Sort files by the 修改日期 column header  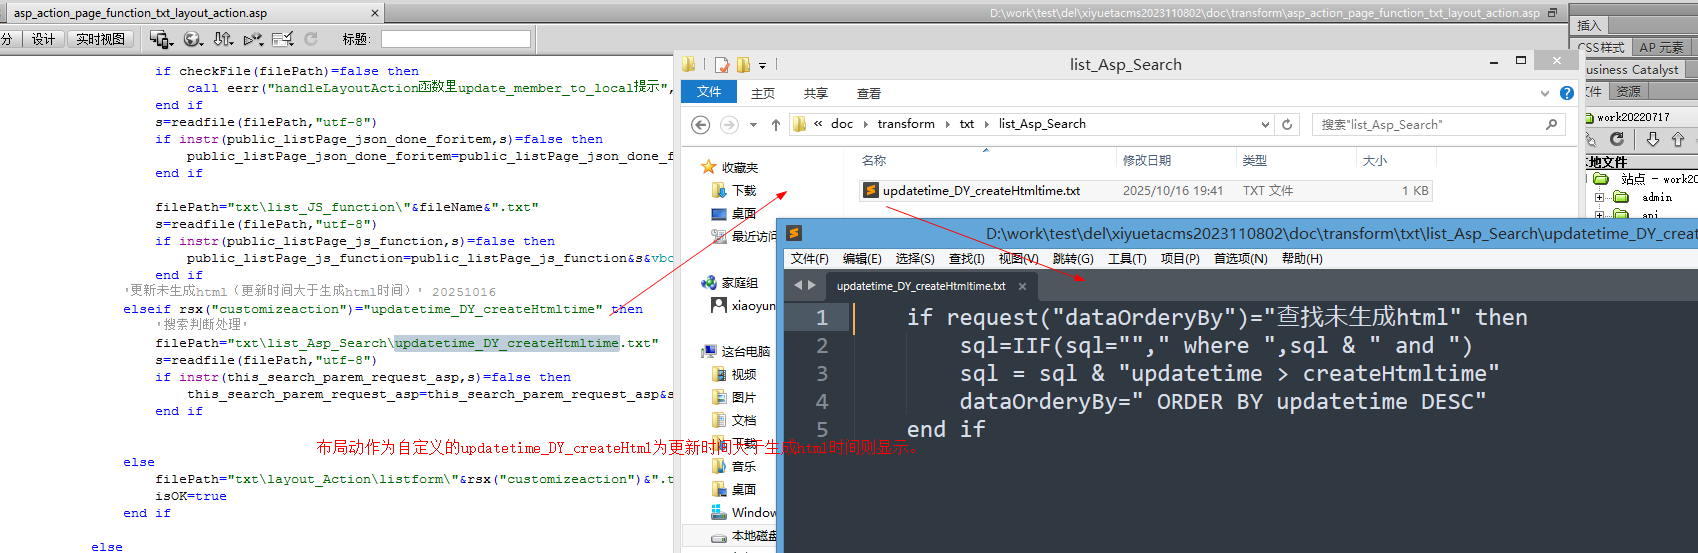(1146, 160)
